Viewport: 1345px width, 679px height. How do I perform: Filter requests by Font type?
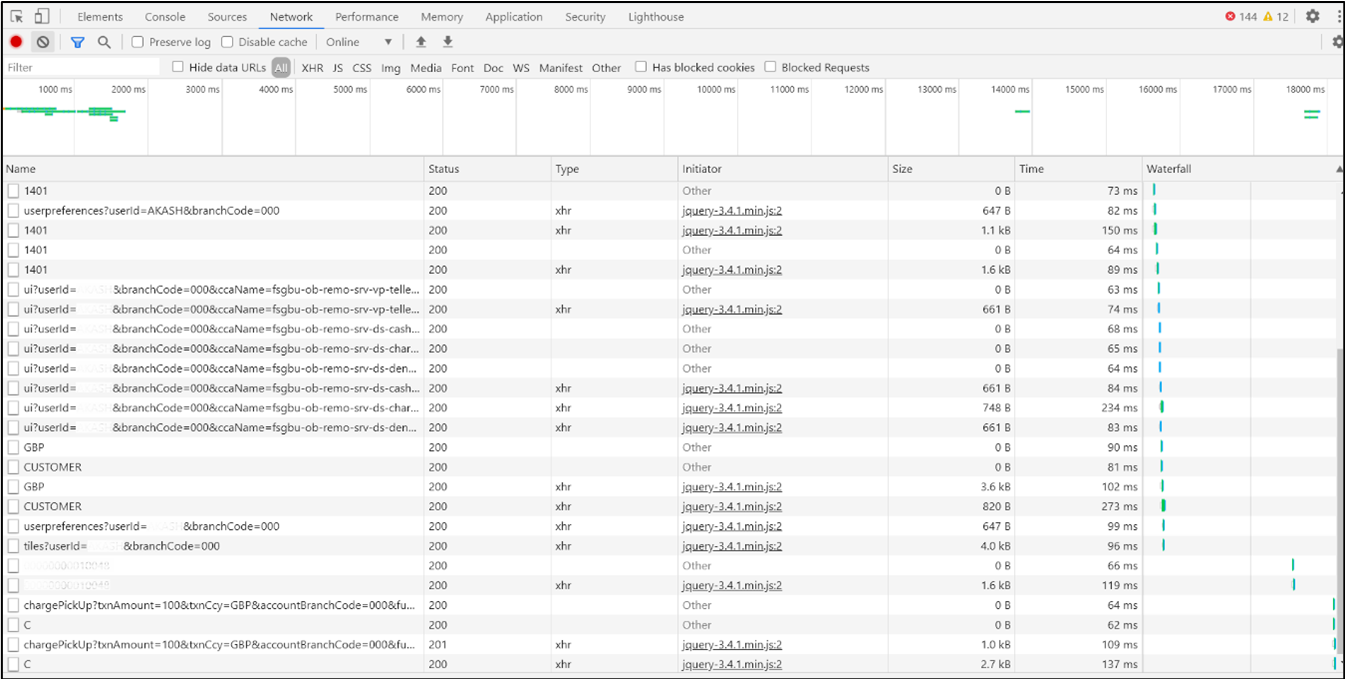(463, 67)
